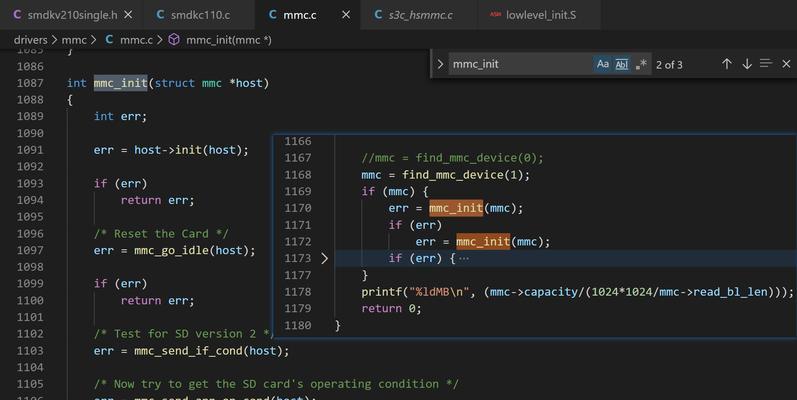Click the find input containing mmc_init
This screenshot has height=400, width=797.
click(519, 64)
